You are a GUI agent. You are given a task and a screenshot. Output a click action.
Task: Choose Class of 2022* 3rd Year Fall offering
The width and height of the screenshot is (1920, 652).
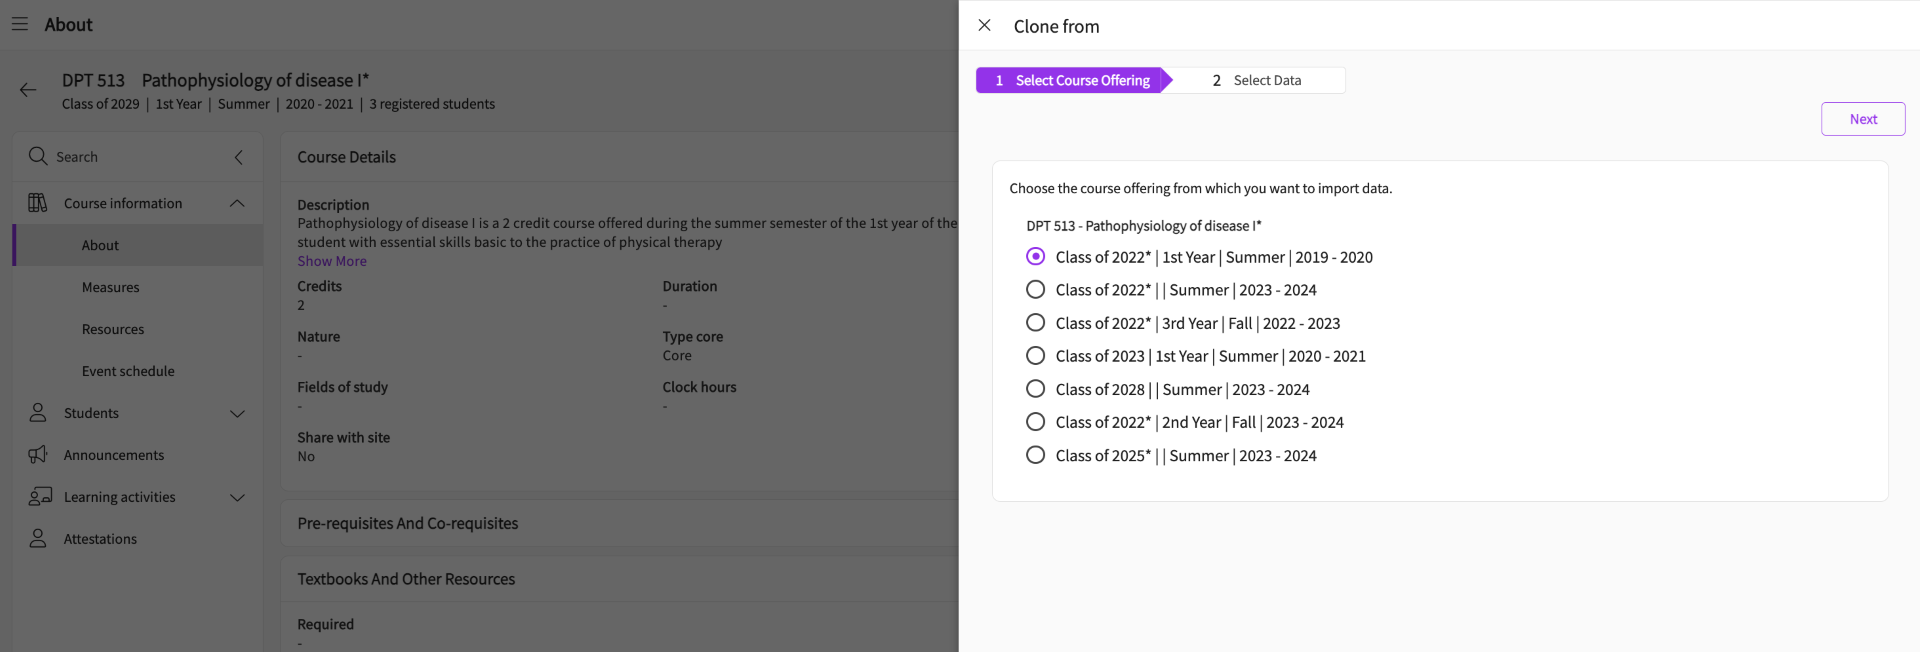click(x=1036, y=323)
